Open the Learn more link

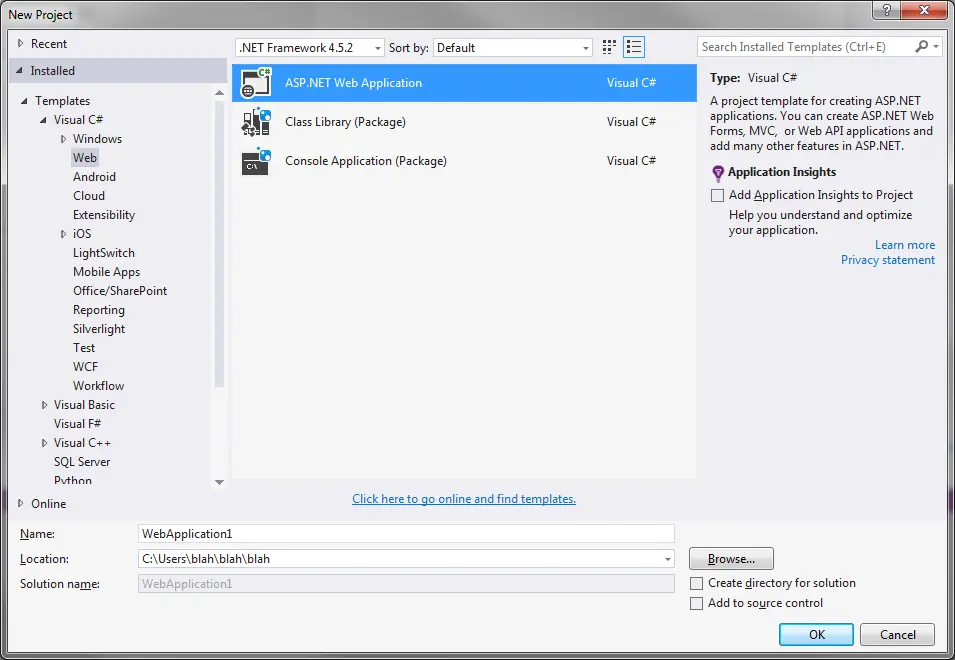coord(904,245)
